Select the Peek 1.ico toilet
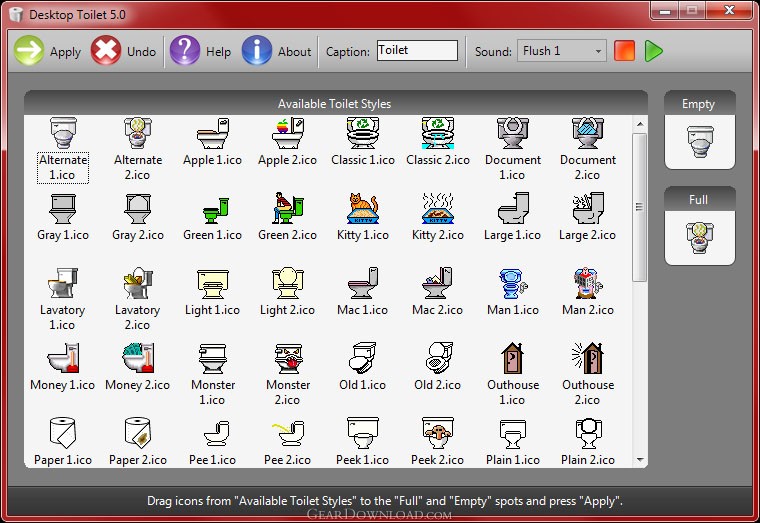The image size is (760, 523). [363, 433]
